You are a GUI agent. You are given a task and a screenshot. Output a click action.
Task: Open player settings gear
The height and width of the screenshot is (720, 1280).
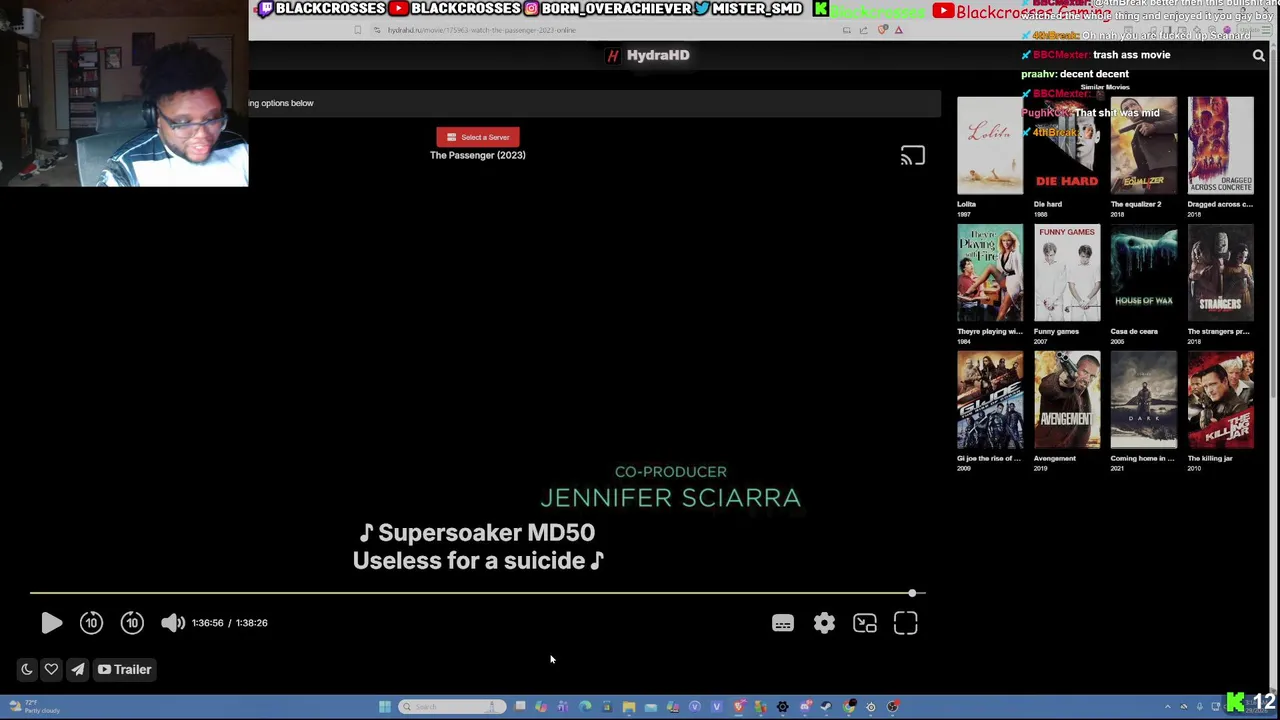point(824,624)
